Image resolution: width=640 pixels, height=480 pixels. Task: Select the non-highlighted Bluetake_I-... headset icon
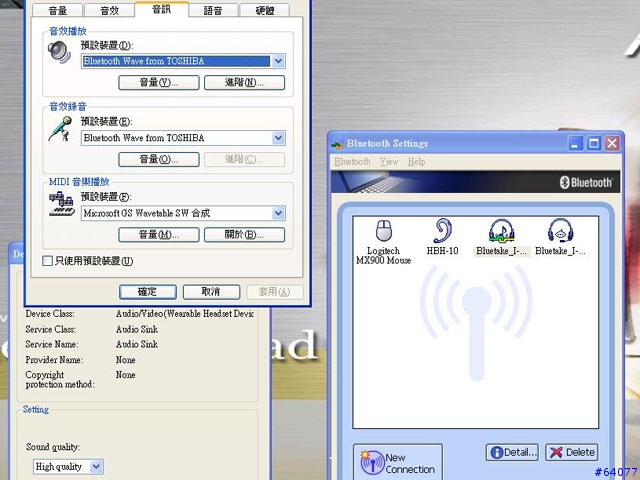pyautogui.click(x=560, y=231)
